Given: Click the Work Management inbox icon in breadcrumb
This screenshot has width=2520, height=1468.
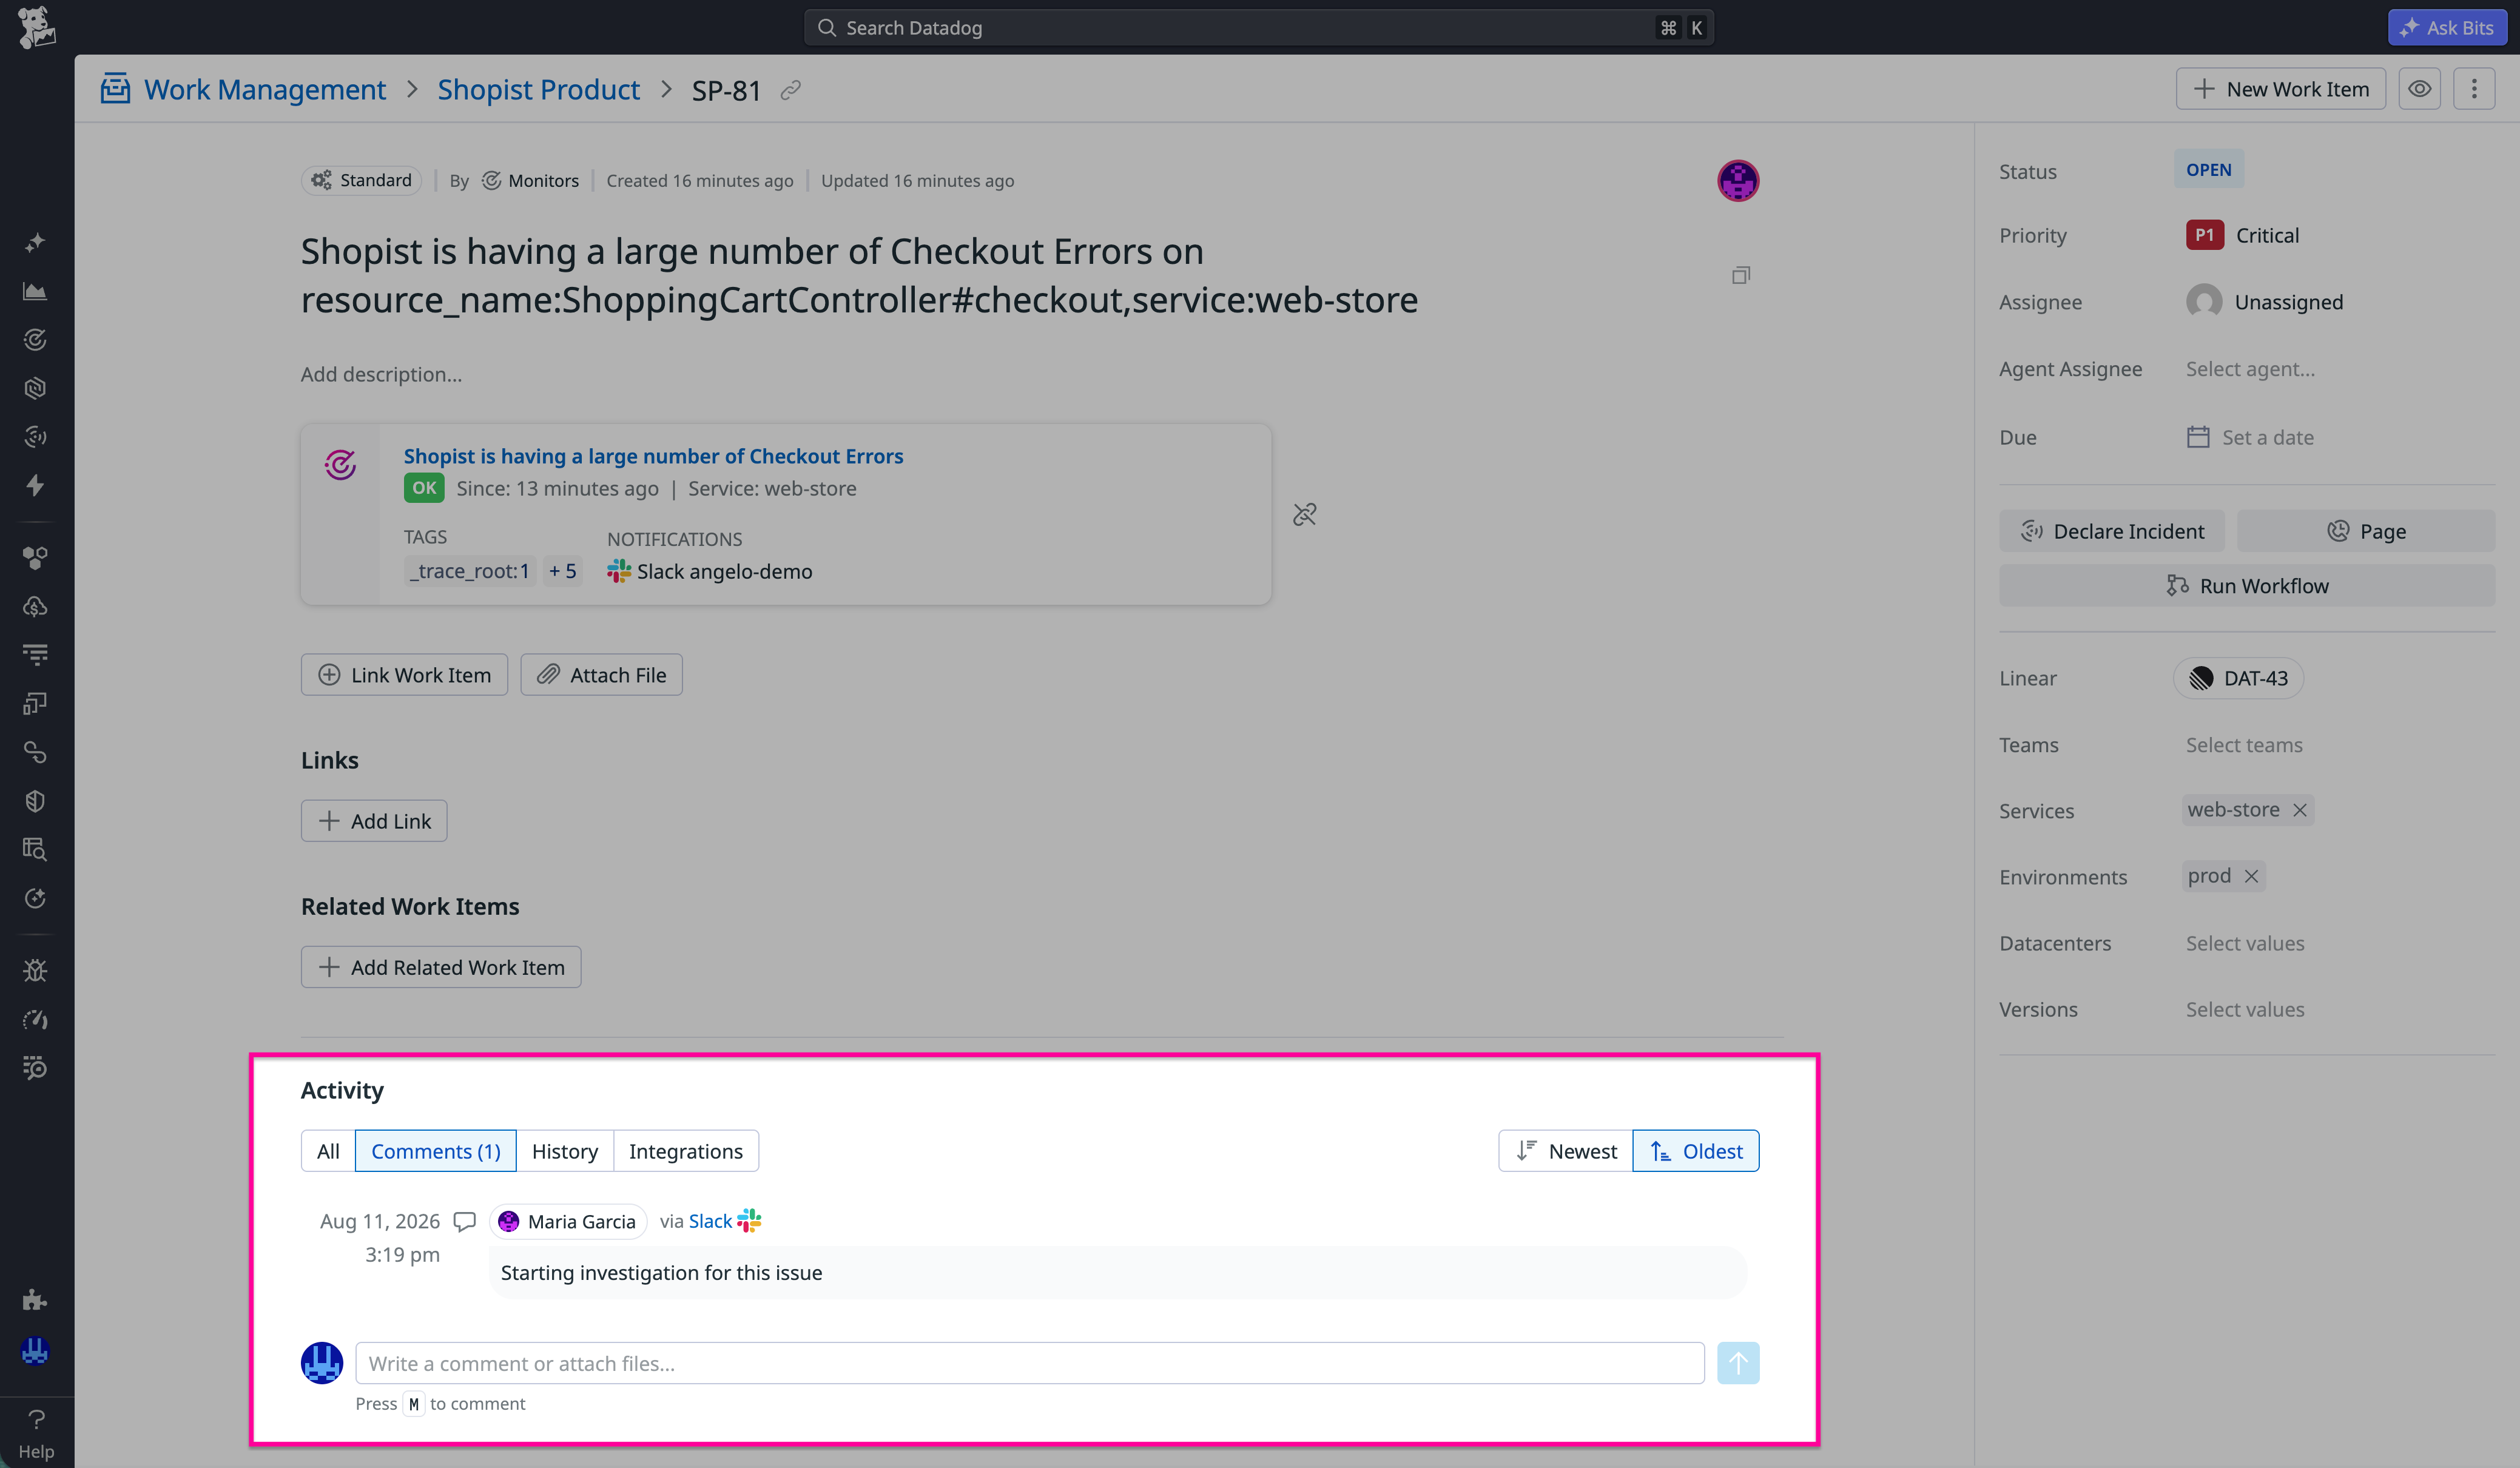Looking at the screenshot, I should [116, 89].
